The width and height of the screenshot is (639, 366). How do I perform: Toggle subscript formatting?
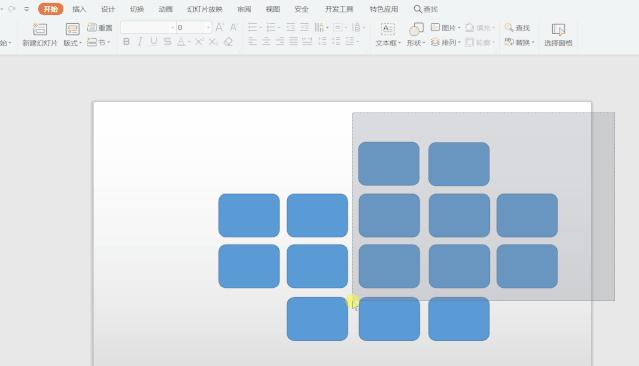213,42
